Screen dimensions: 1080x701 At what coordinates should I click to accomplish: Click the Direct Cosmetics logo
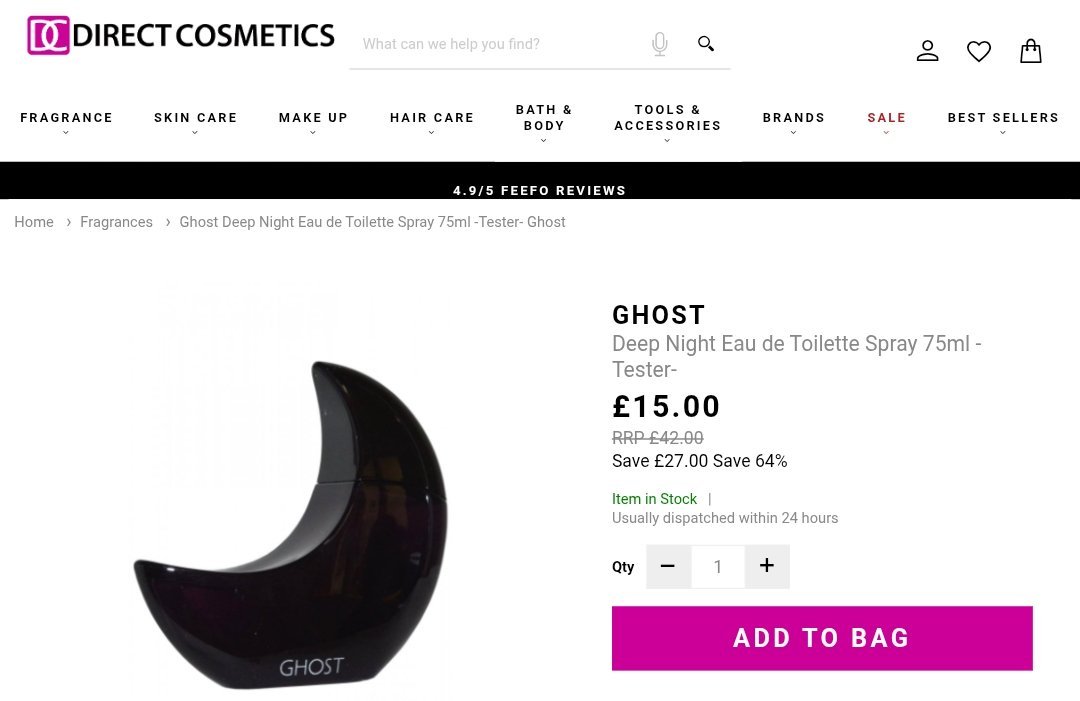(180, 35)
